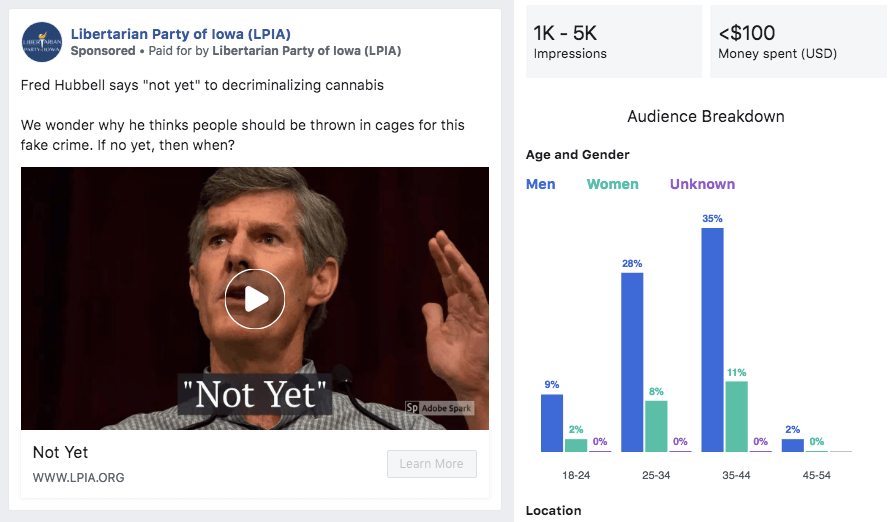
Task: Select the Men legend label
Action: 541,184
